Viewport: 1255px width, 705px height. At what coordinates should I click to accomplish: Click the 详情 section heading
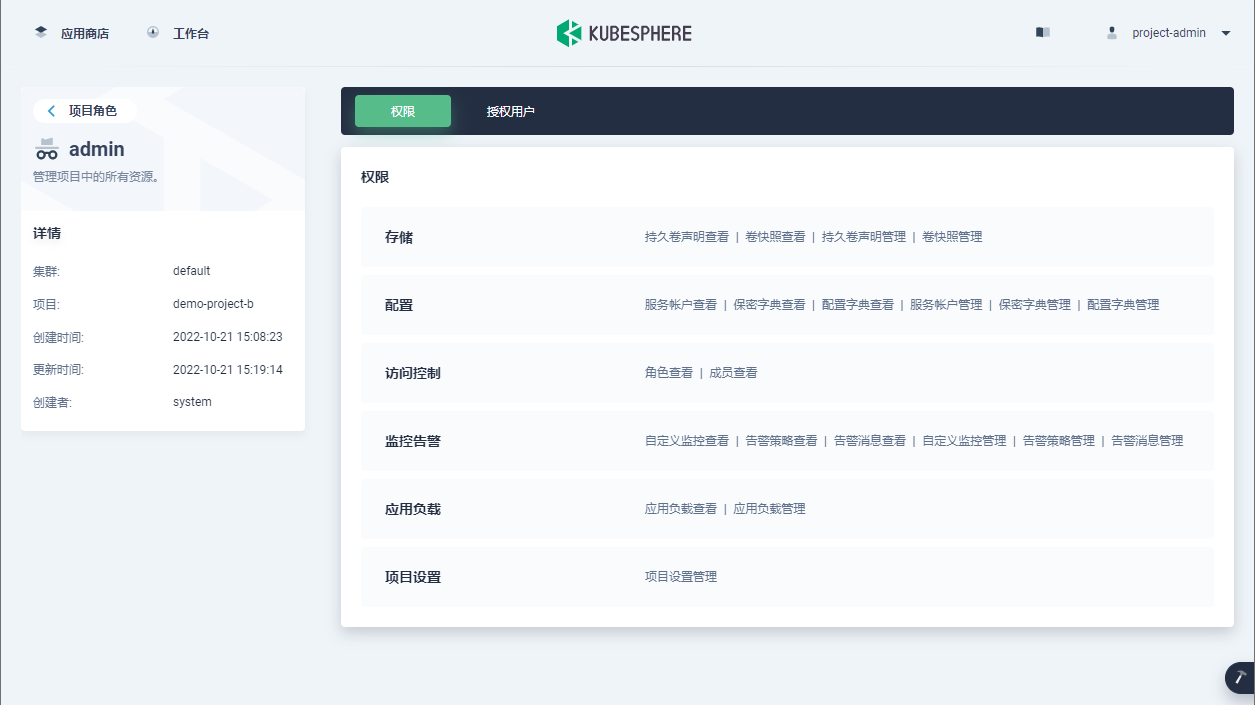click(x=47, y=233)
